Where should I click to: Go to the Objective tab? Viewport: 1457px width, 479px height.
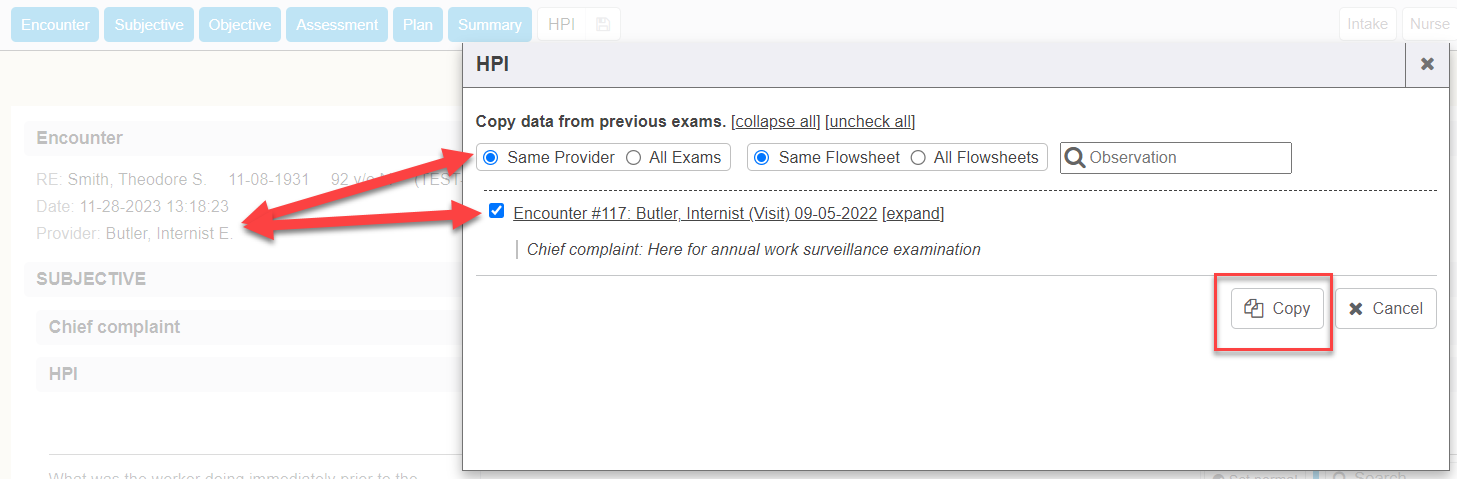[240, 24]
